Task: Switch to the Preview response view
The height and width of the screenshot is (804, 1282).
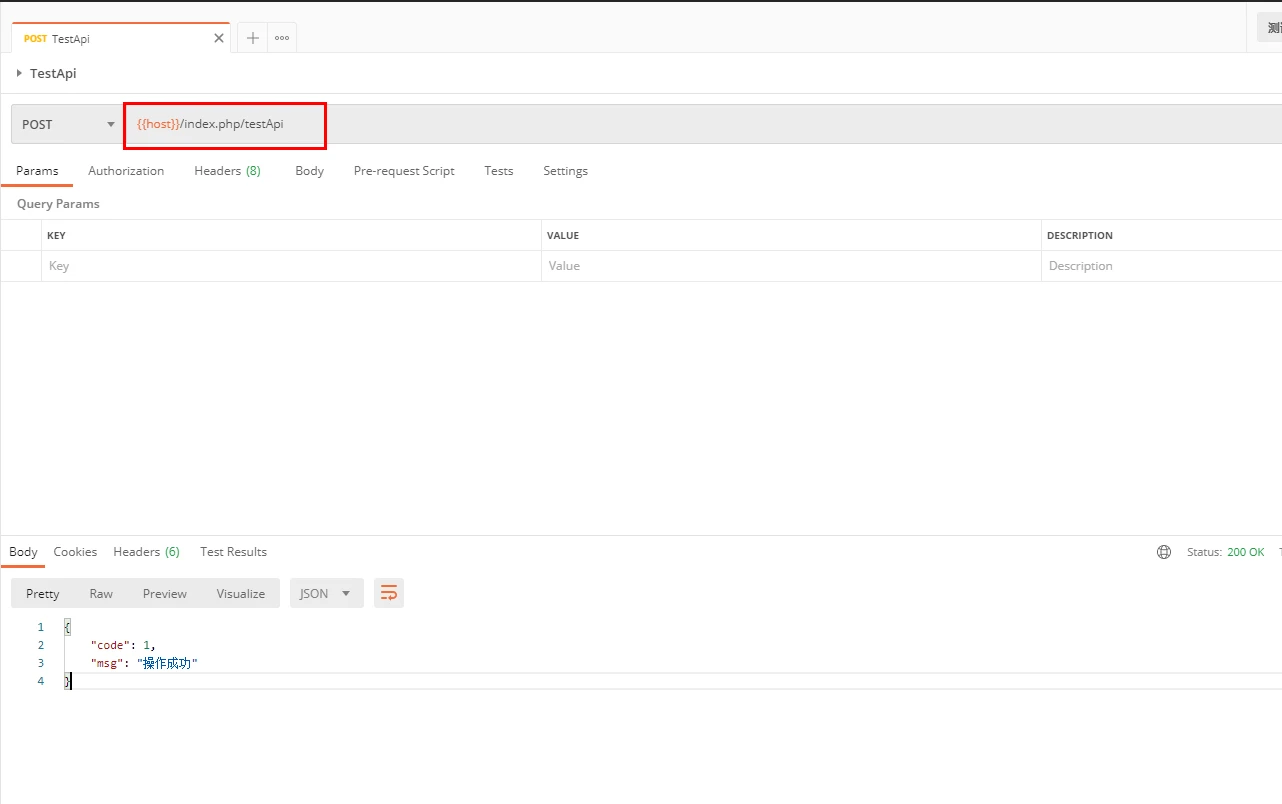Action: [164, 594]
